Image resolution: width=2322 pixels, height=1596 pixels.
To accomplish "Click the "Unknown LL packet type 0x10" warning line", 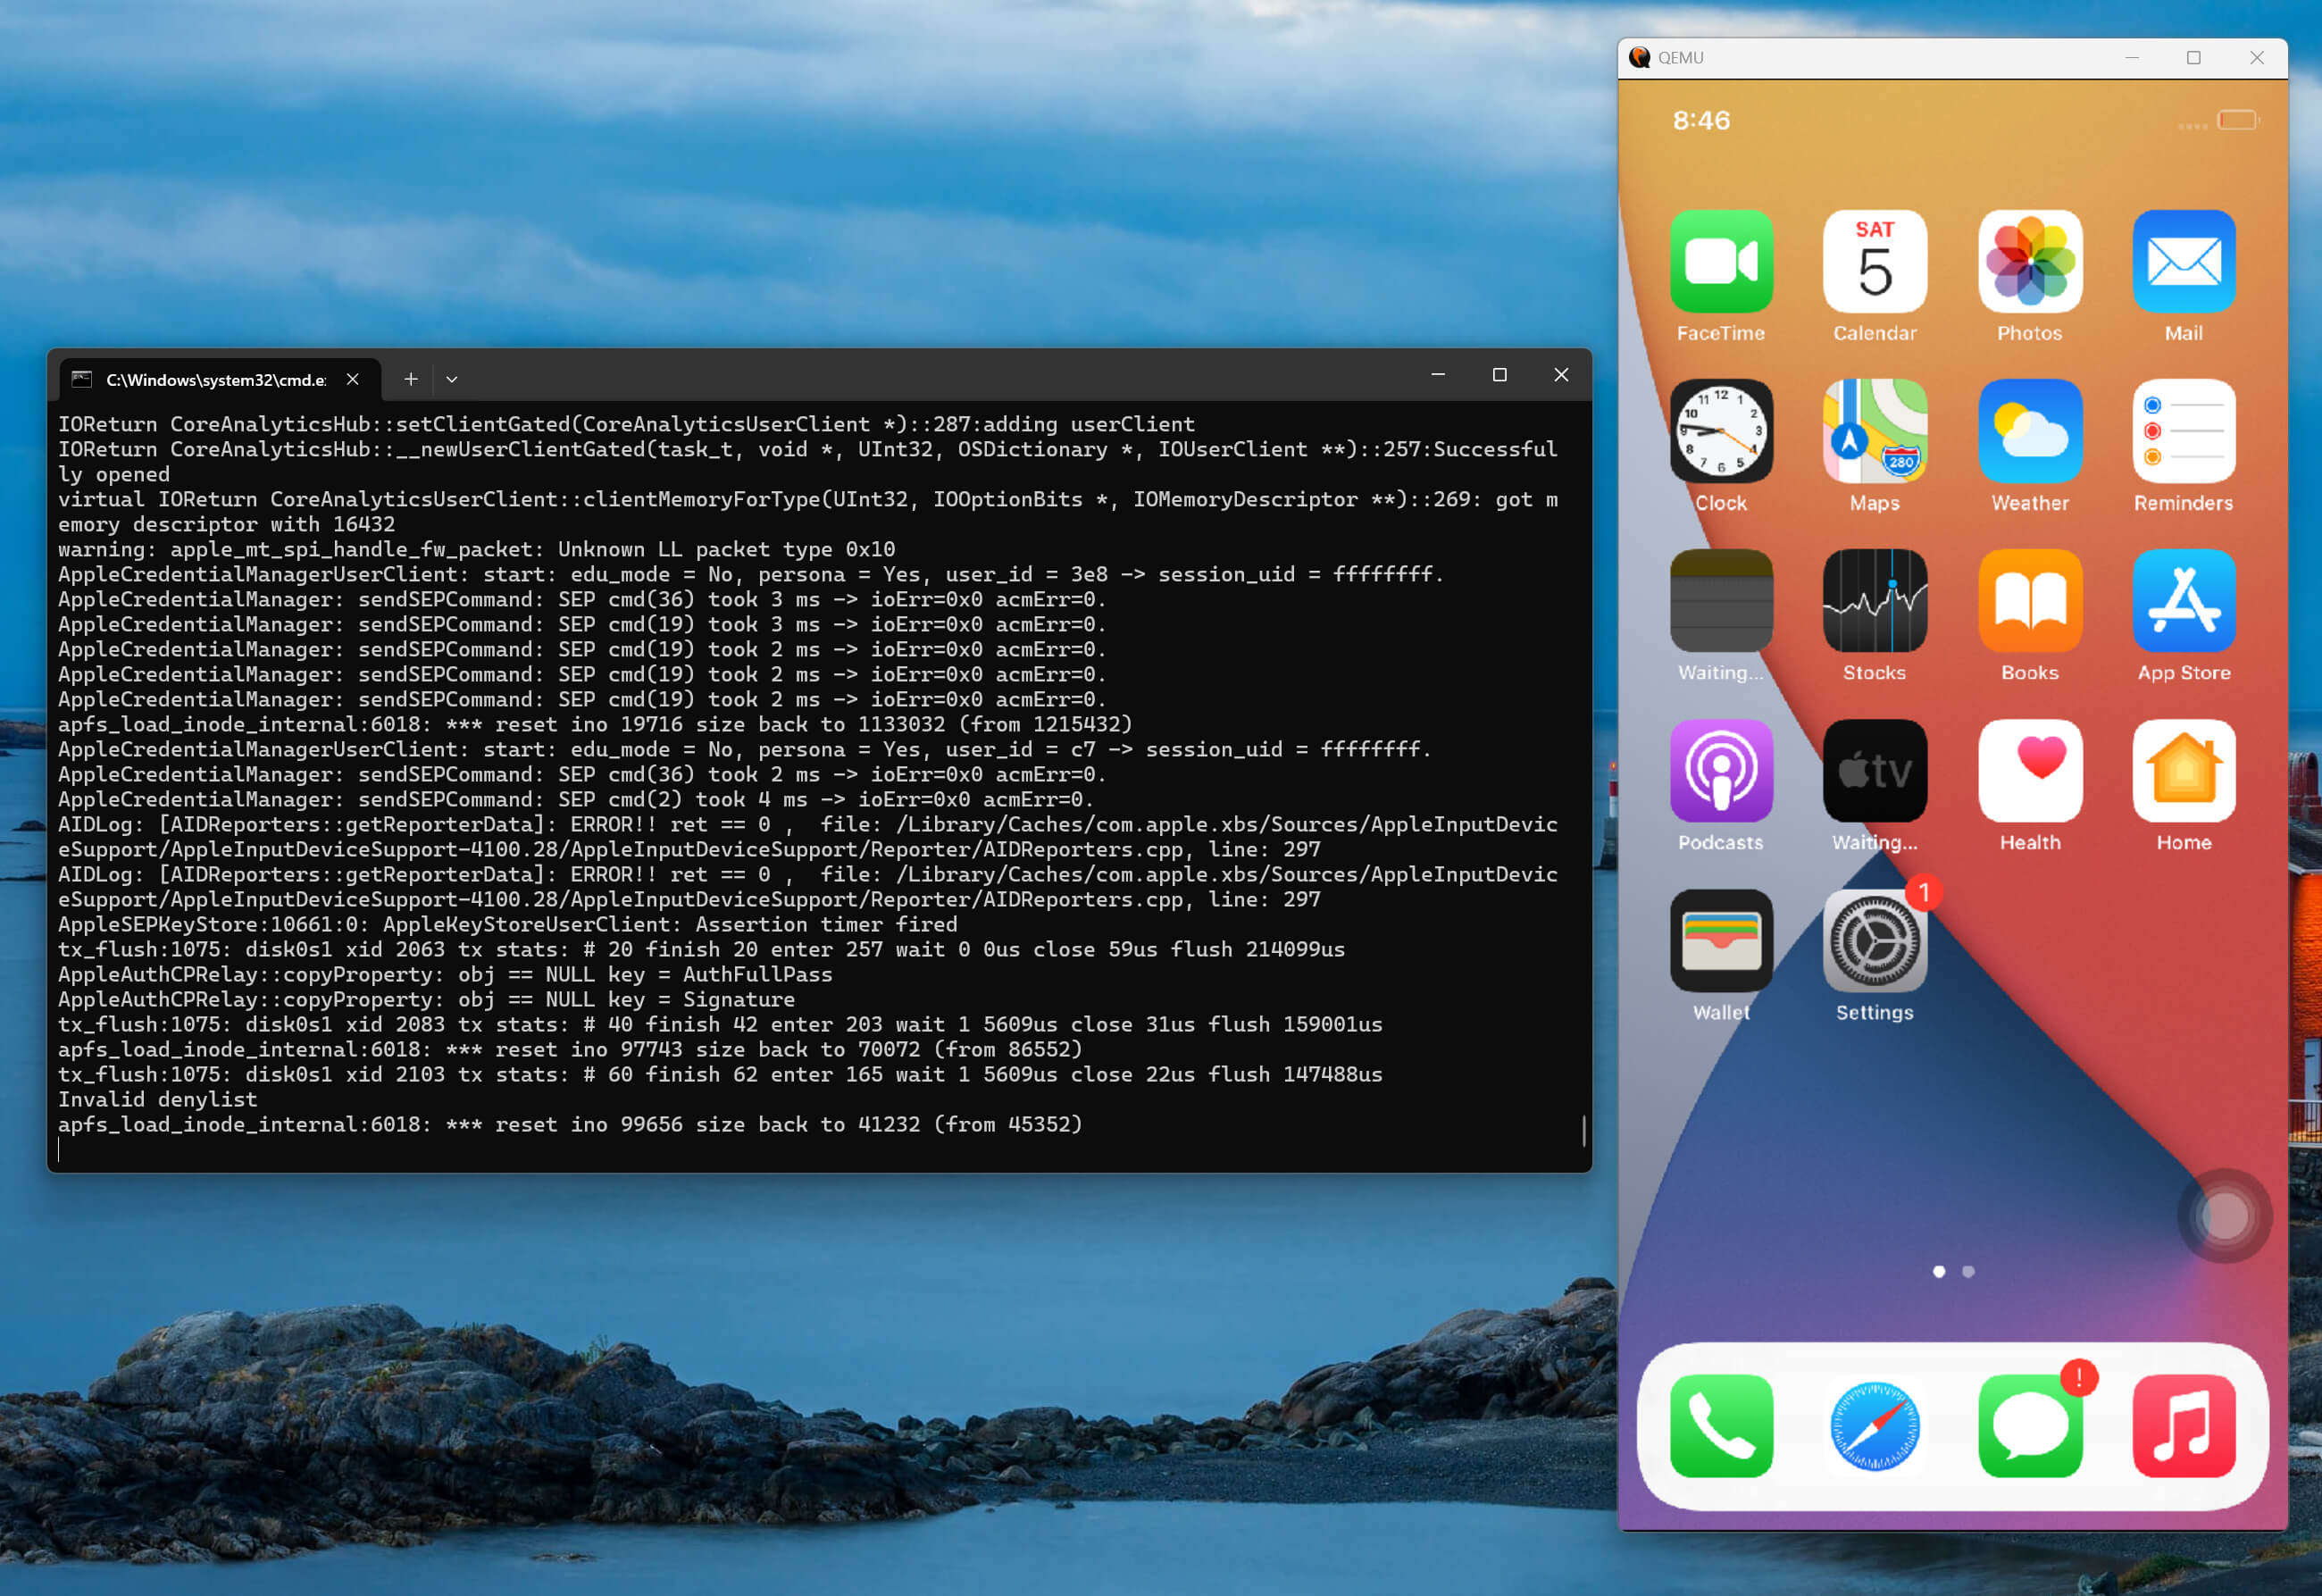I will point(476,549).
